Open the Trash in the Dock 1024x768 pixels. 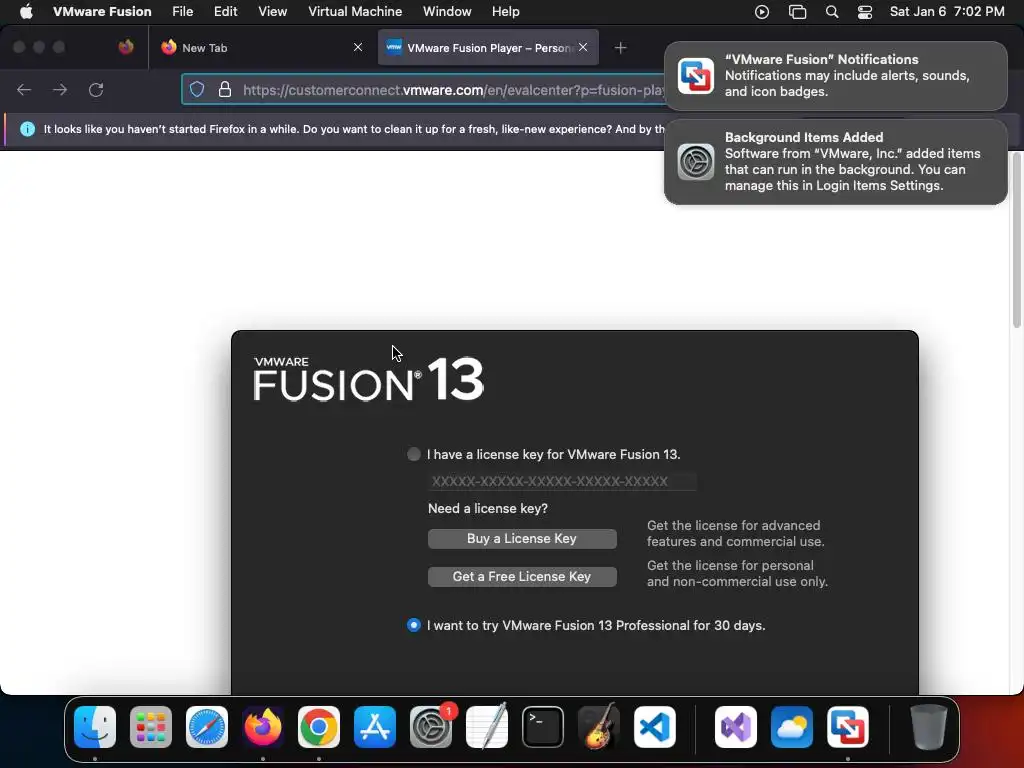pyautogui.click(x=929, y=727)
